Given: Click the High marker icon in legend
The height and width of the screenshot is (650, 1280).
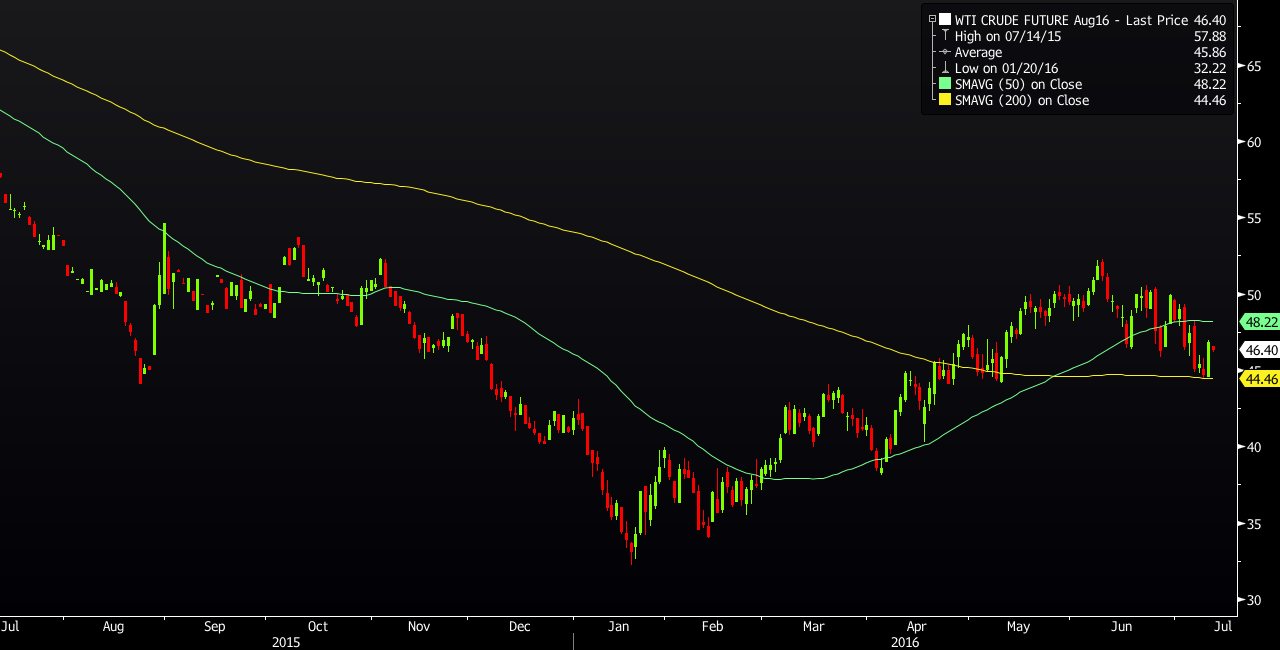Looking at the screenshot, I should tap(945, 36).
